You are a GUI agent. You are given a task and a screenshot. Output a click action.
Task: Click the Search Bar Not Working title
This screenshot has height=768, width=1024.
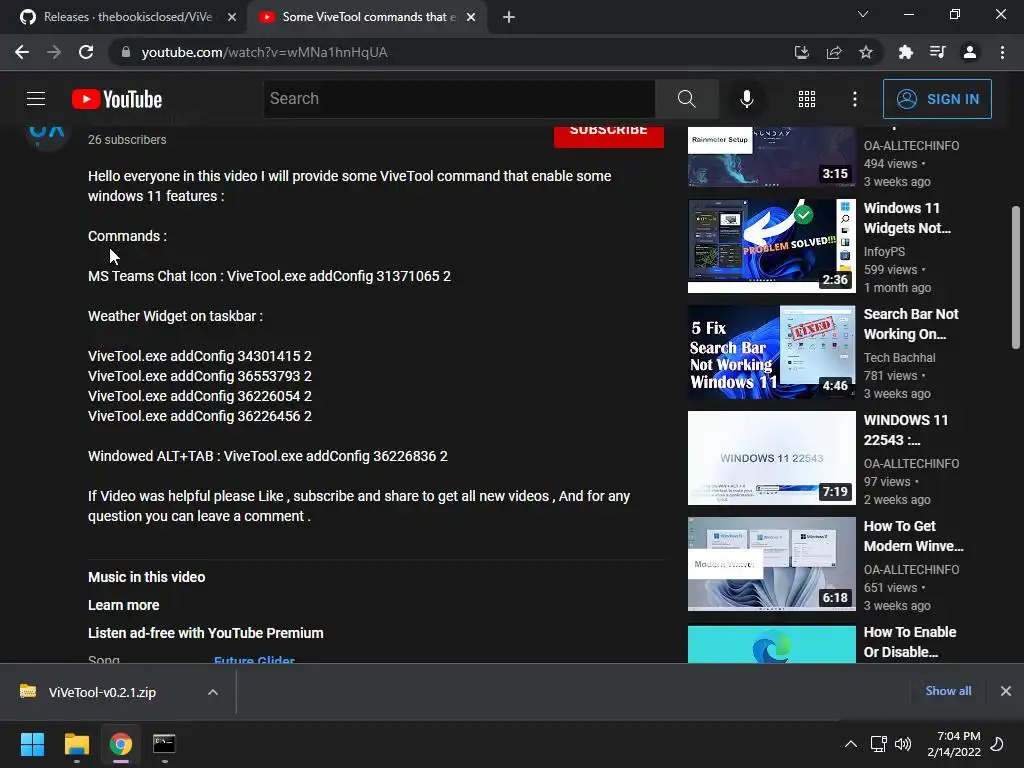click(911, 324)
